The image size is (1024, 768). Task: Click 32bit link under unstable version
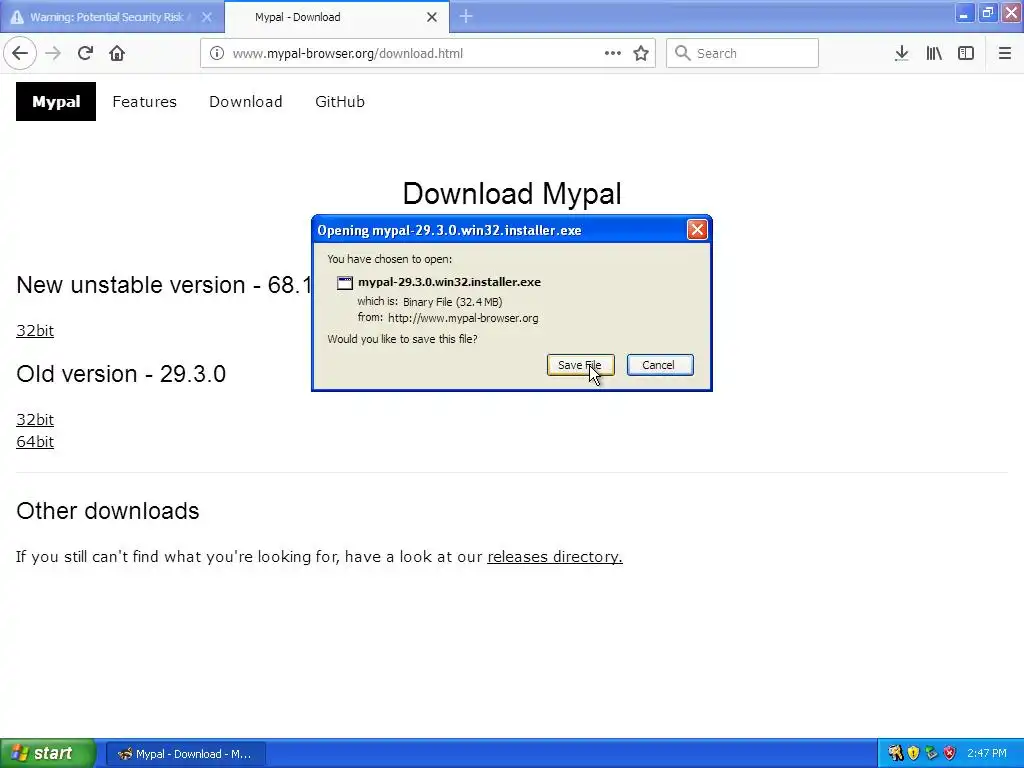coord(35,330)
